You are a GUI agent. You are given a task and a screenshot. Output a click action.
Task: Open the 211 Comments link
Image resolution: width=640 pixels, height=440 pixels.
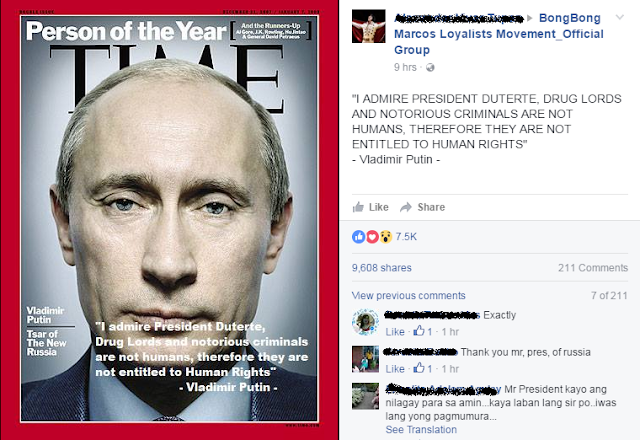[x=593, y=268]
